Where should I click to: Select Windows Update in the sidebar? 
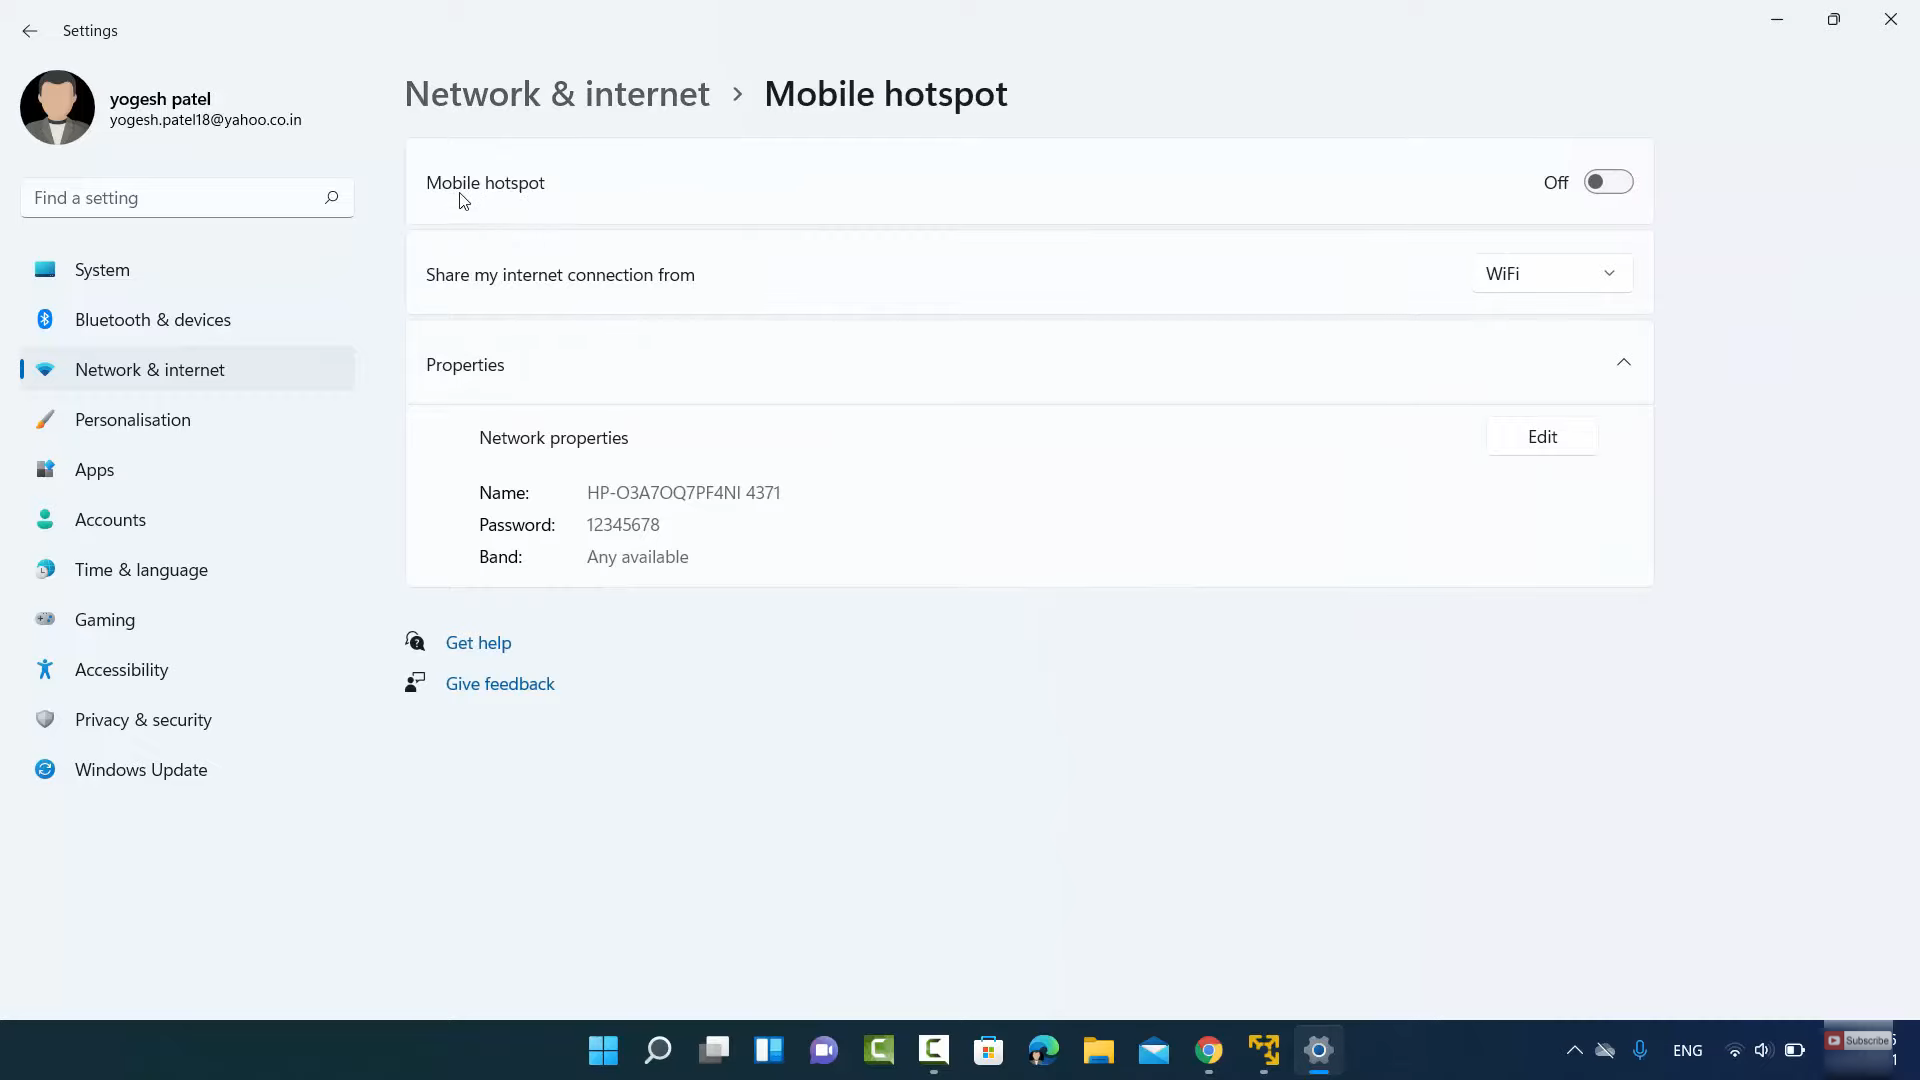point(140,770)
